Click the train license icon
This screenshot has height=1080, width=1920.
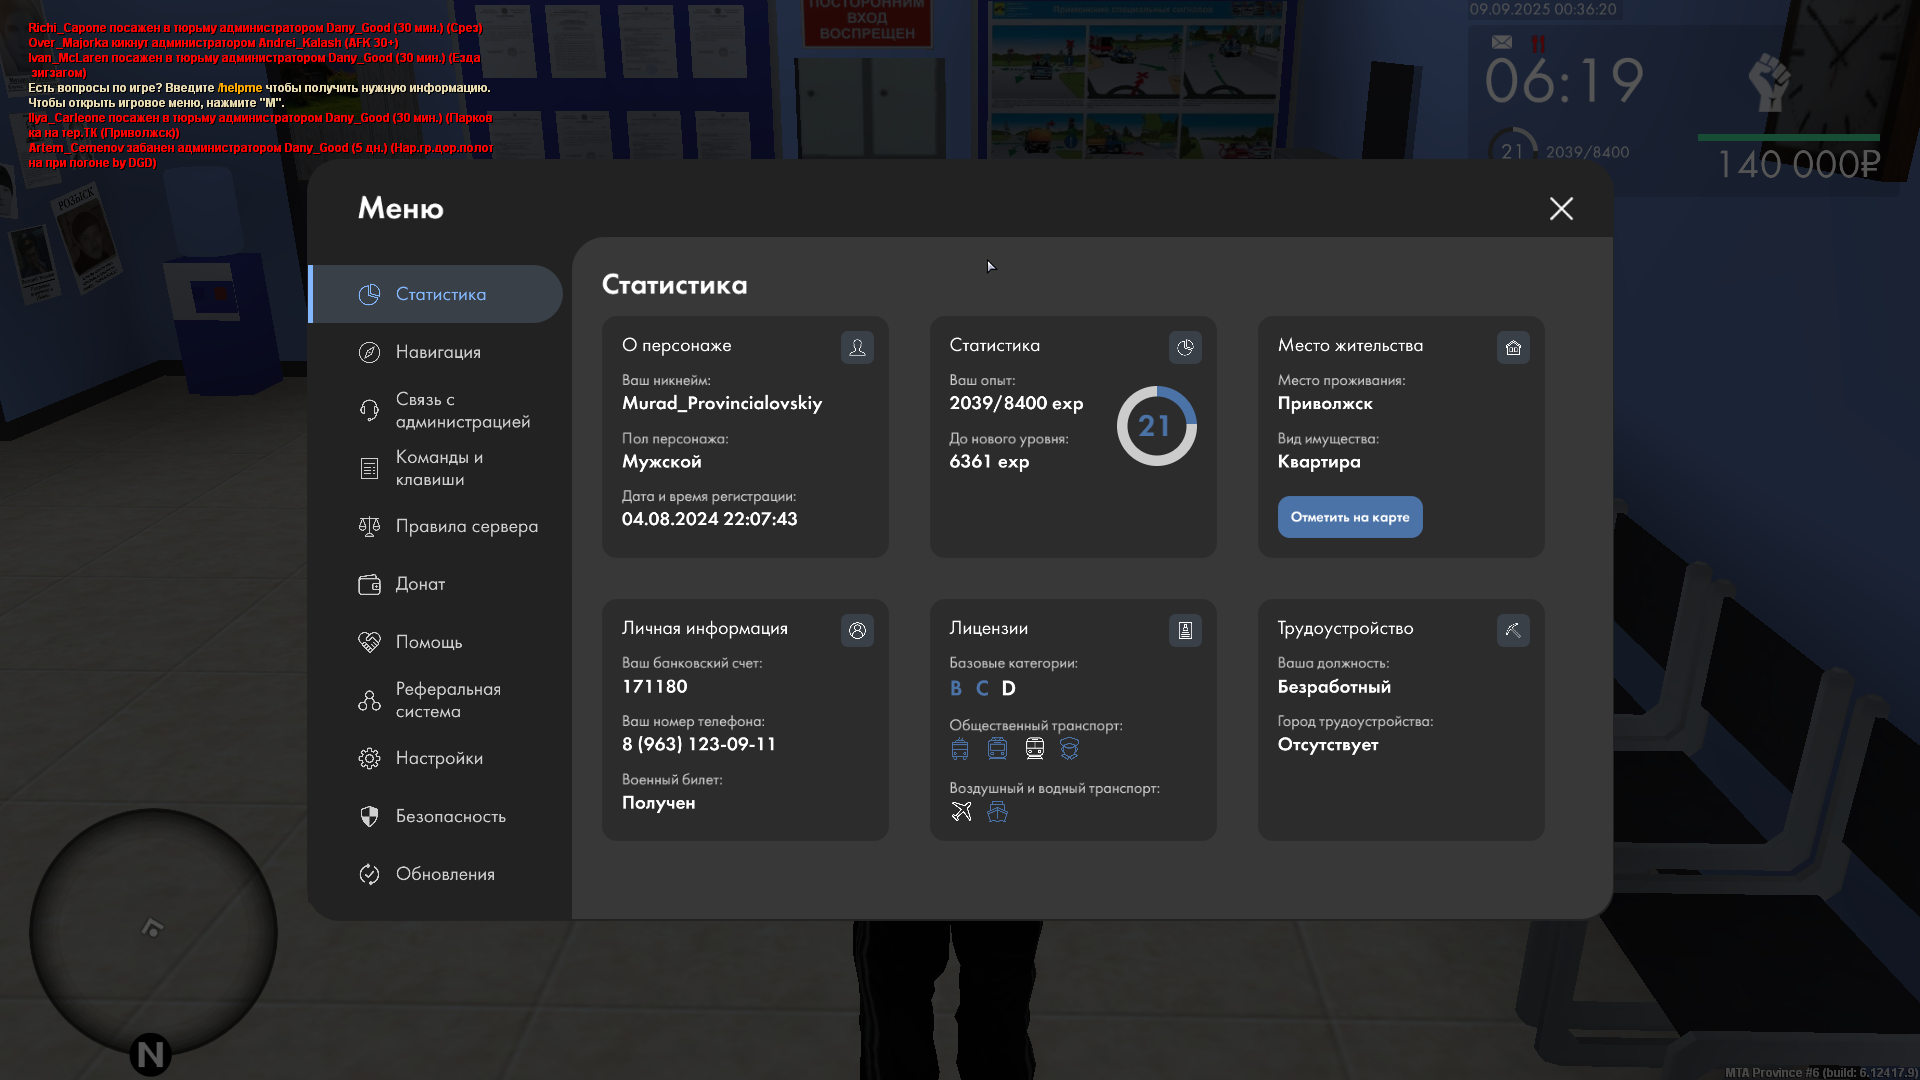tap(1035, 748)
